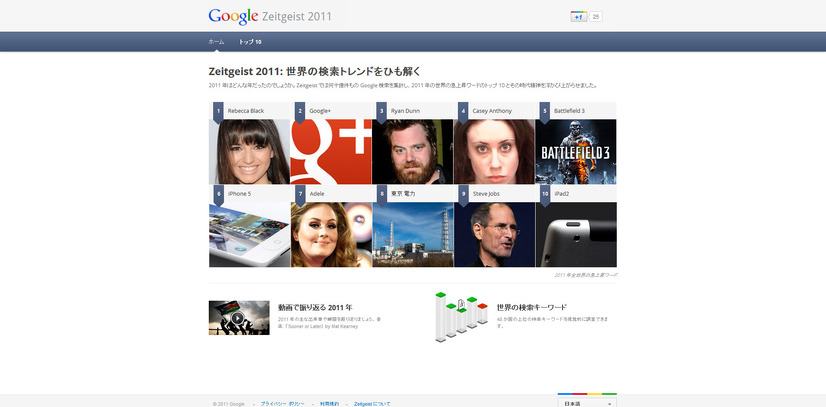Open the 動画で振り返る 2011 年 heading link
The image size is (826, 407).
pyautogui.click(x=315, y=307)
